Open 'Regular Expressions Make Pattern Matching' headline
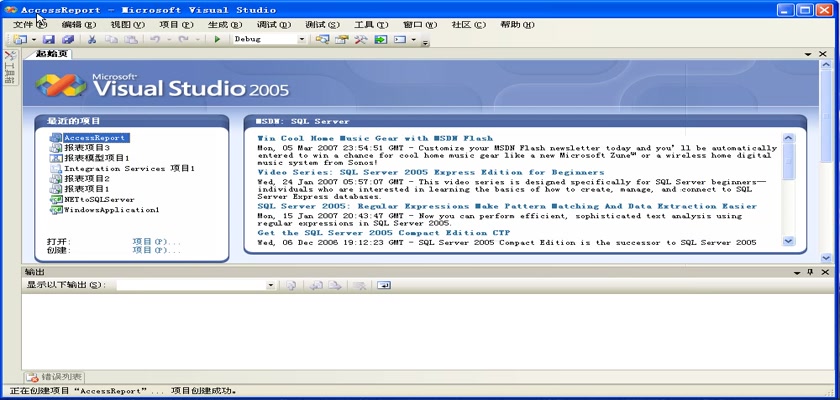Screen dimensions: 840x400 click(507, 206)
